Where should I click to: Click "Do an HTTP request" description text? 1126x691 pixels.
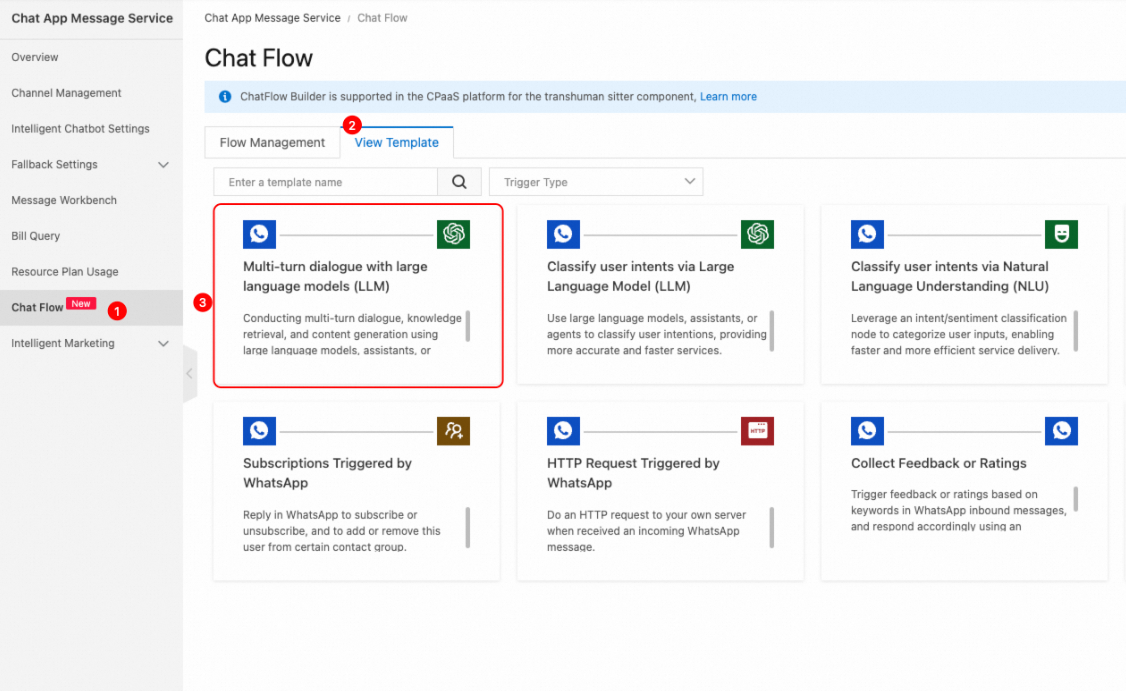click(646, 531)
